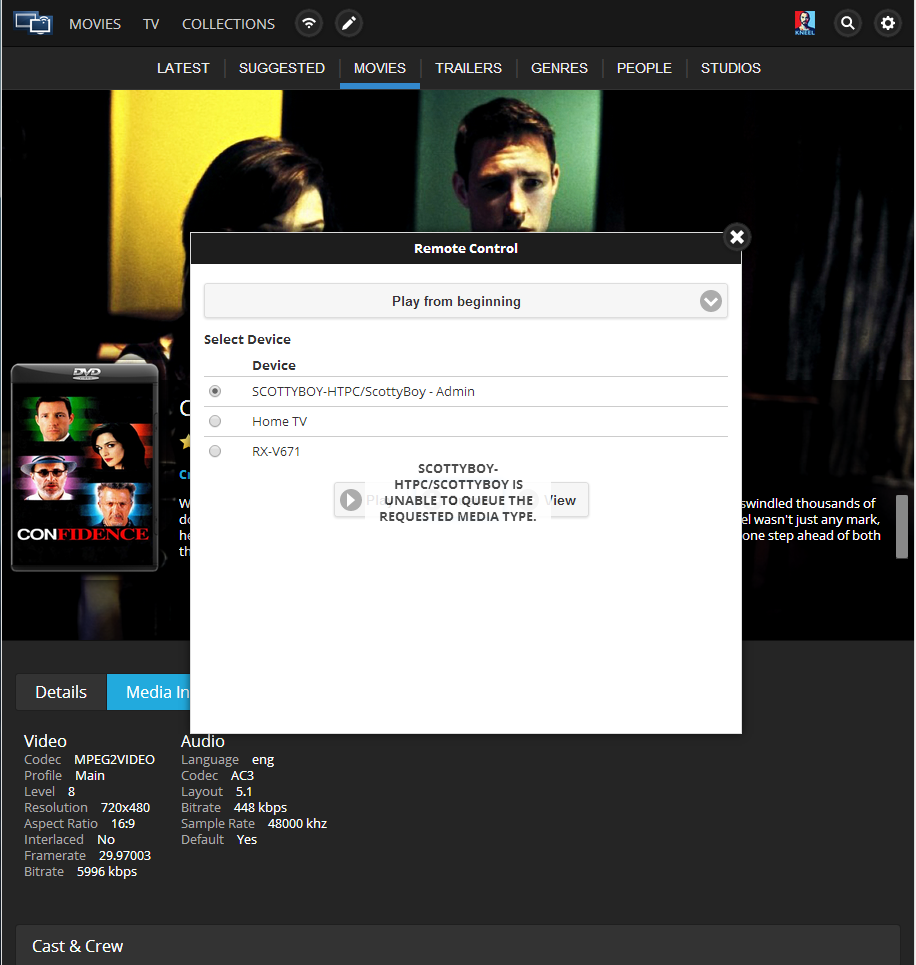This screenshot has height=965, width=916.
Task: Dismiss the Remote Control dialog via the X
Action: click(x=737, y=237)
